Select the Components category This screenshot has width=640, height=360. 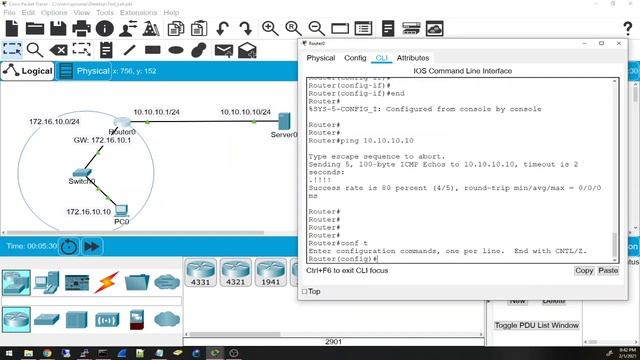(77, 283)
